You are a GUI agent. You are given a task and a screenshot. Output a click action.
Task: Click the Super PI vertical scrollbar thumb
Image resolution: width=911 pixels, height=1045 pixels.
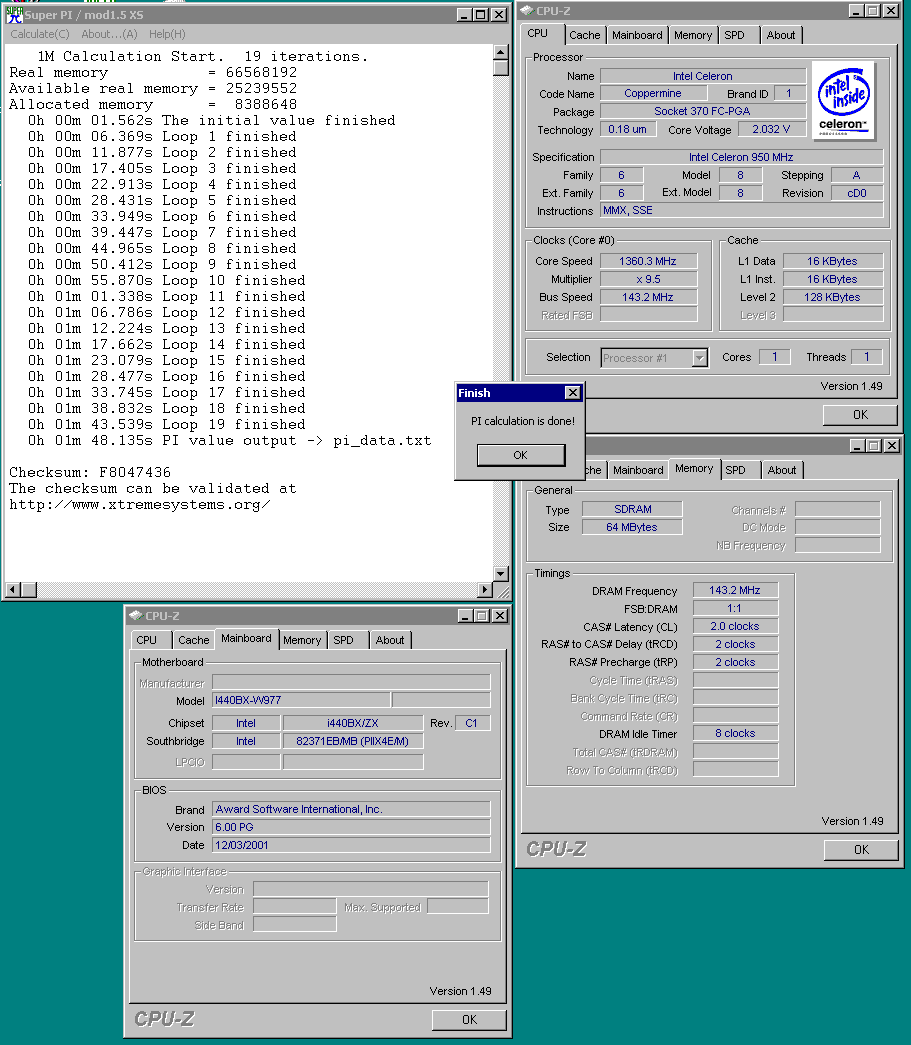(501, 68)
